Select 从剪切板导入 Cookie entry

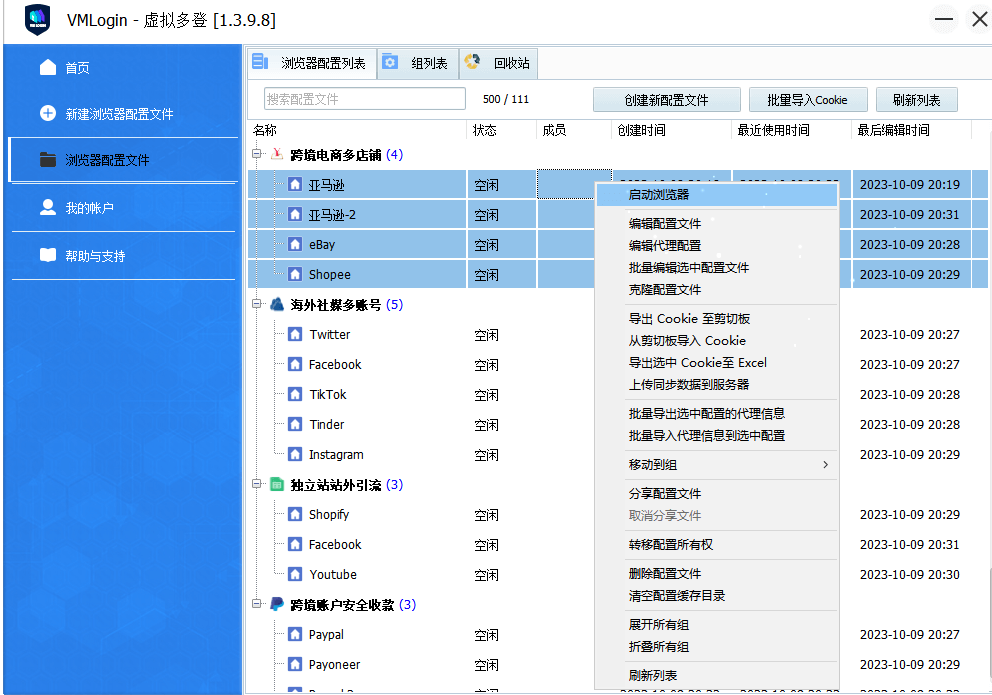click(717, 340)
